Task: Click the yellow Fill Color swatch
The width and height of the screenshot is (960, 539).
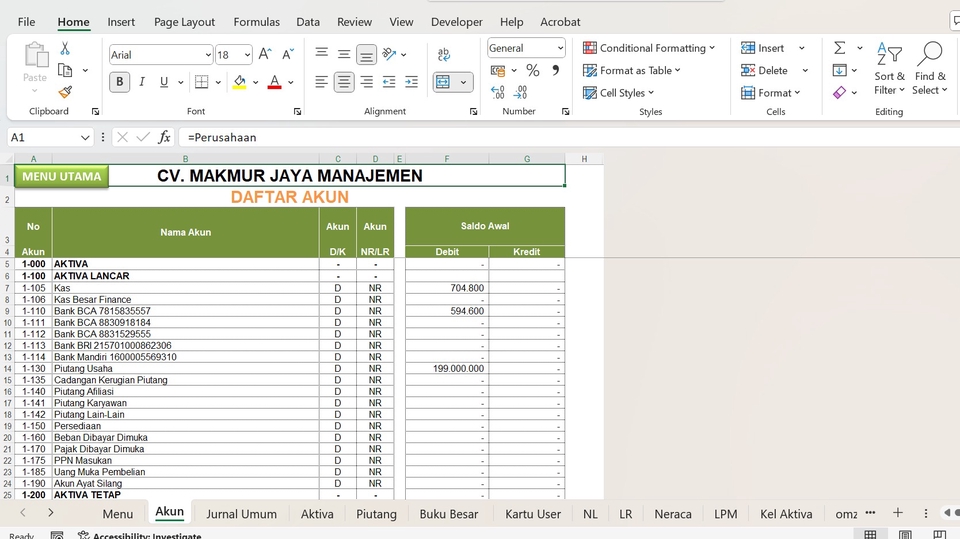Action: pyautogui.click(x=239, y=82)
